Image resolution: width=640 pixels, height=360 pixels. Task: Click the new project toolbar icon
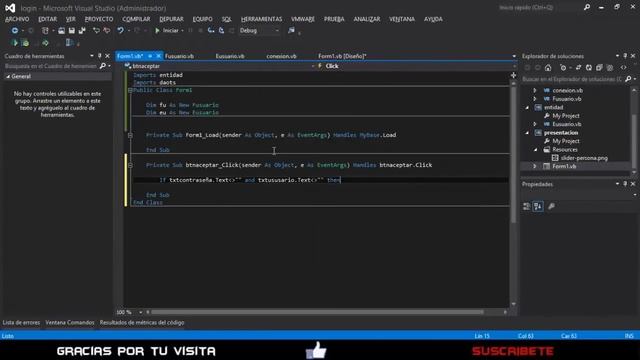[45, 31]
